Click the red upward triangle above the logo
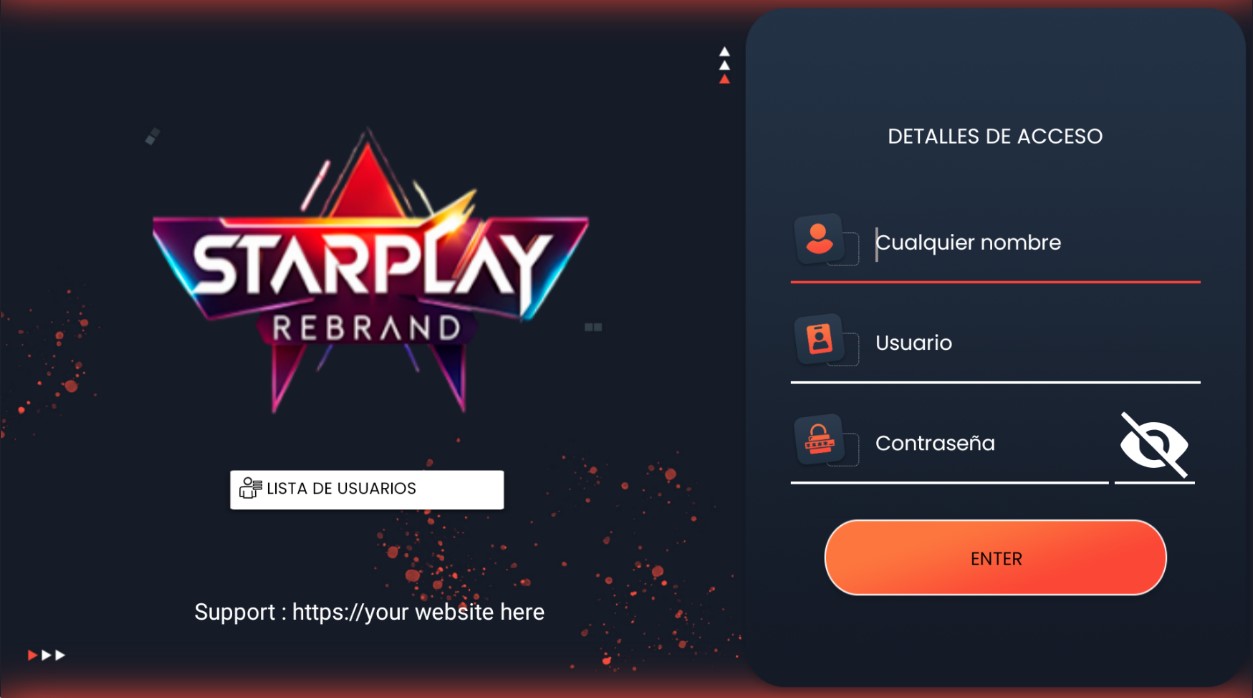The image size is (1253, 698). (725, 79)
